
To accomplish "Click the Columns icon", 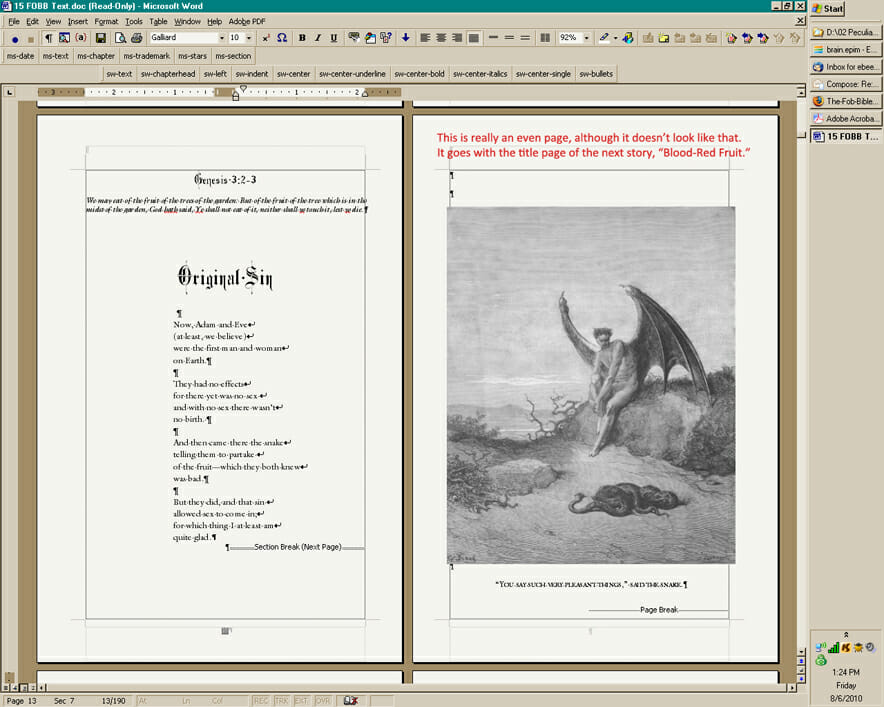I will coord(545,38).
